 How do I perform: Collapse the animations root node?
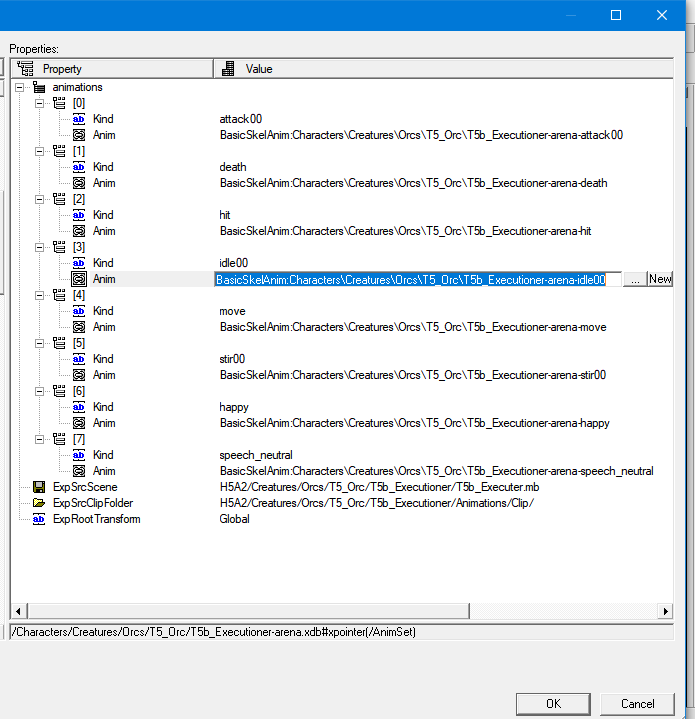point(19,87)
